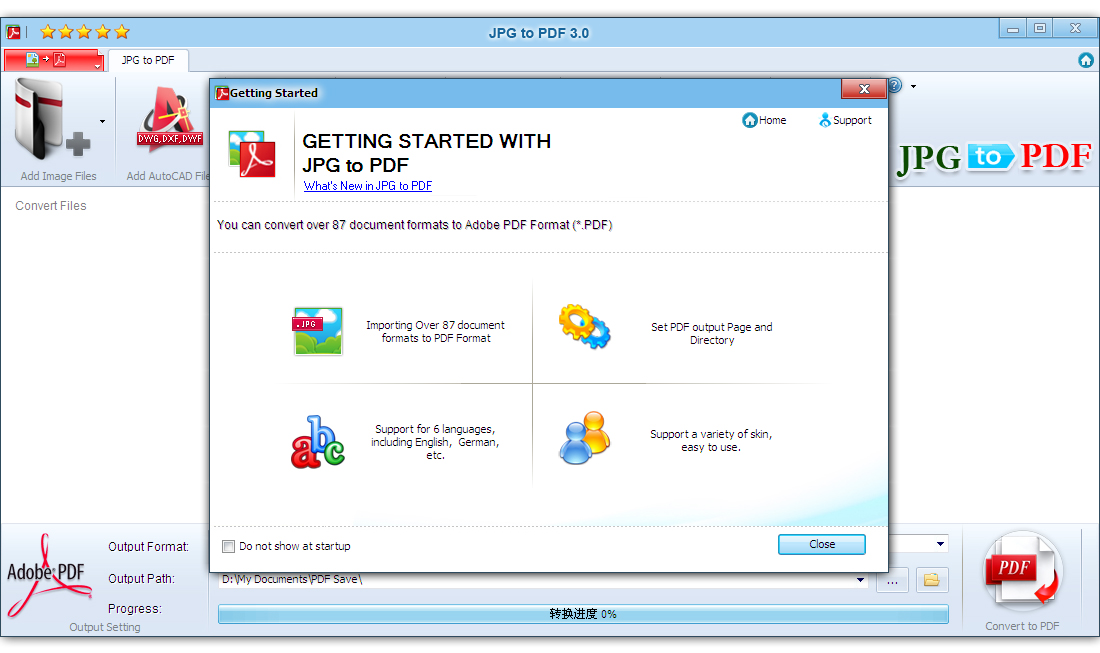Click the open output folder icon
The width and height of the screenshot is (1100, 653).
pos(932,580)
